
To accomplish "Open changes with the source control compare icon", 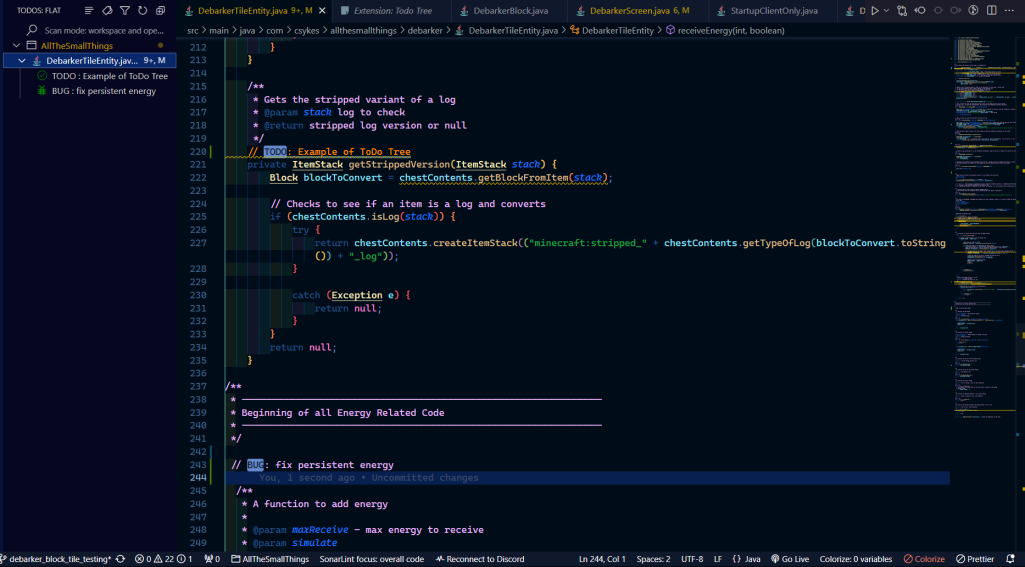I will click(902, 11).
